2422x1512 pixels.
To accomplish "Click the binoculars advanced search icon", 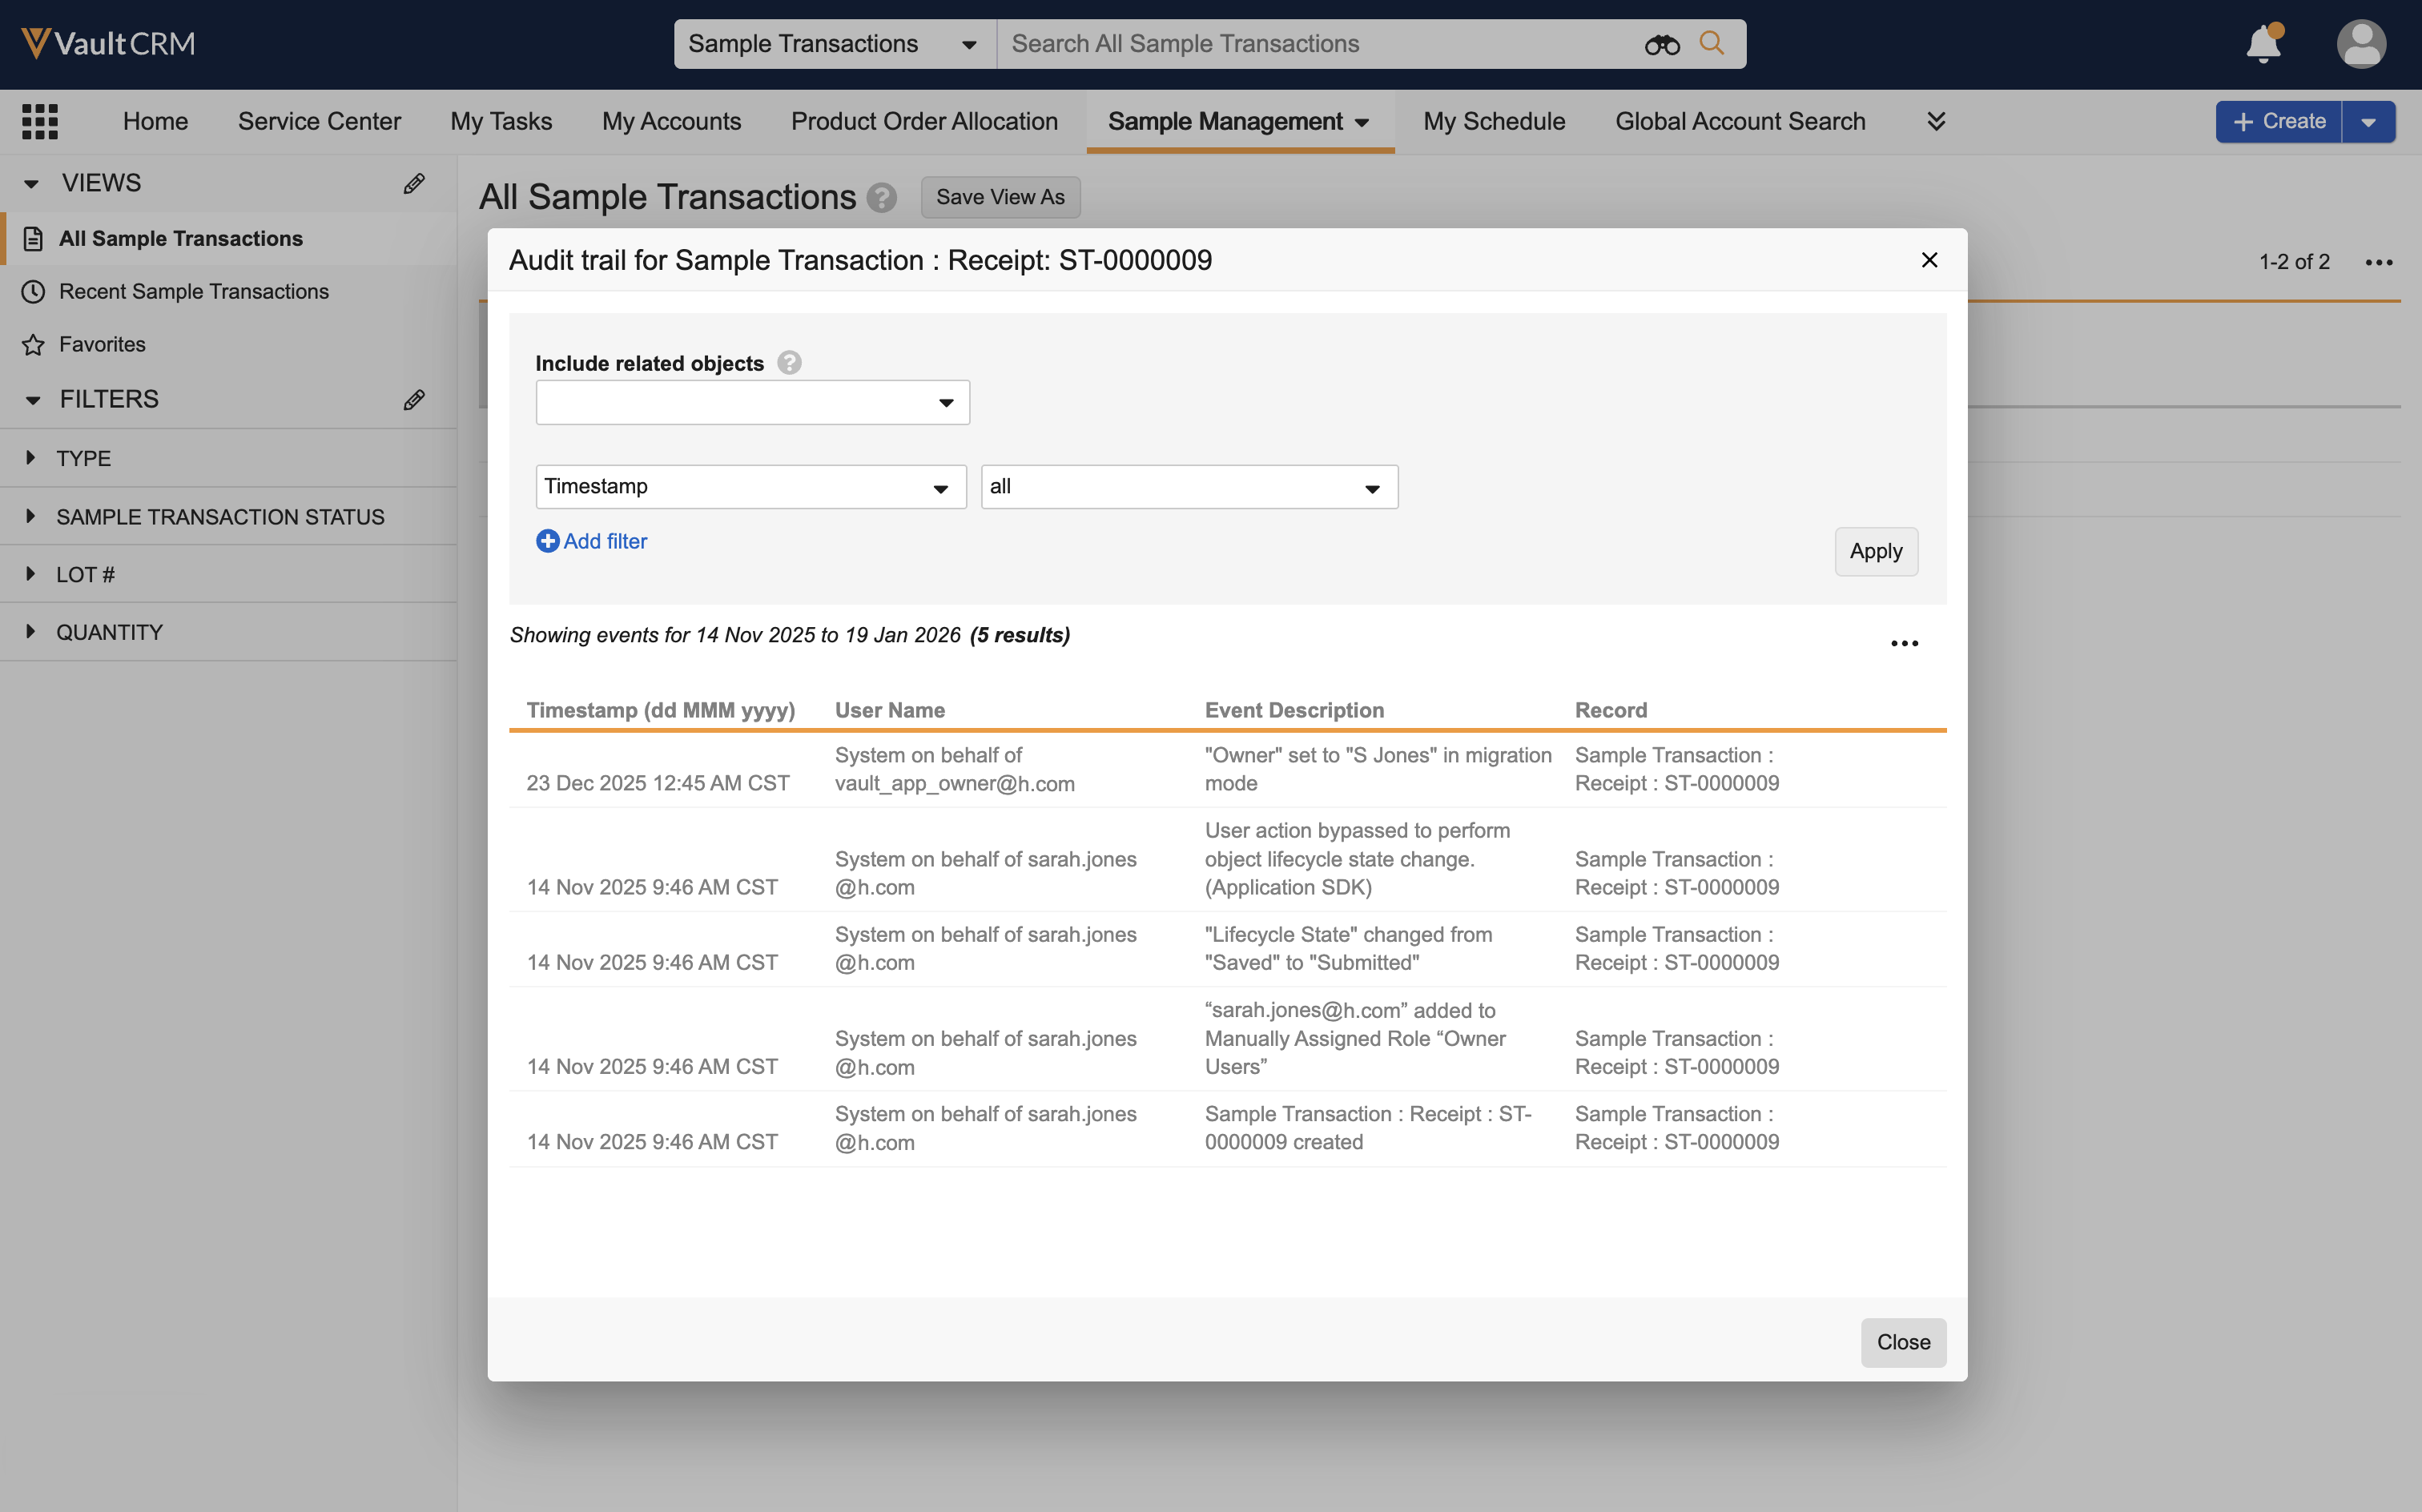I will click(1661, 45).
